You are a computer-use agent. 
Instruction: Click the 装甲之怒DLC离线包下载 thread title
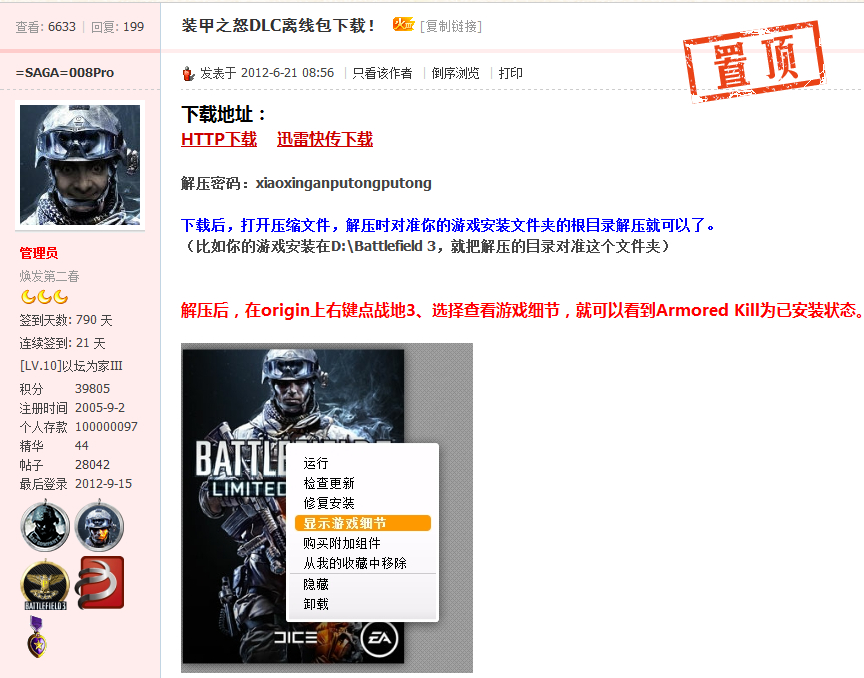point(278,25)
